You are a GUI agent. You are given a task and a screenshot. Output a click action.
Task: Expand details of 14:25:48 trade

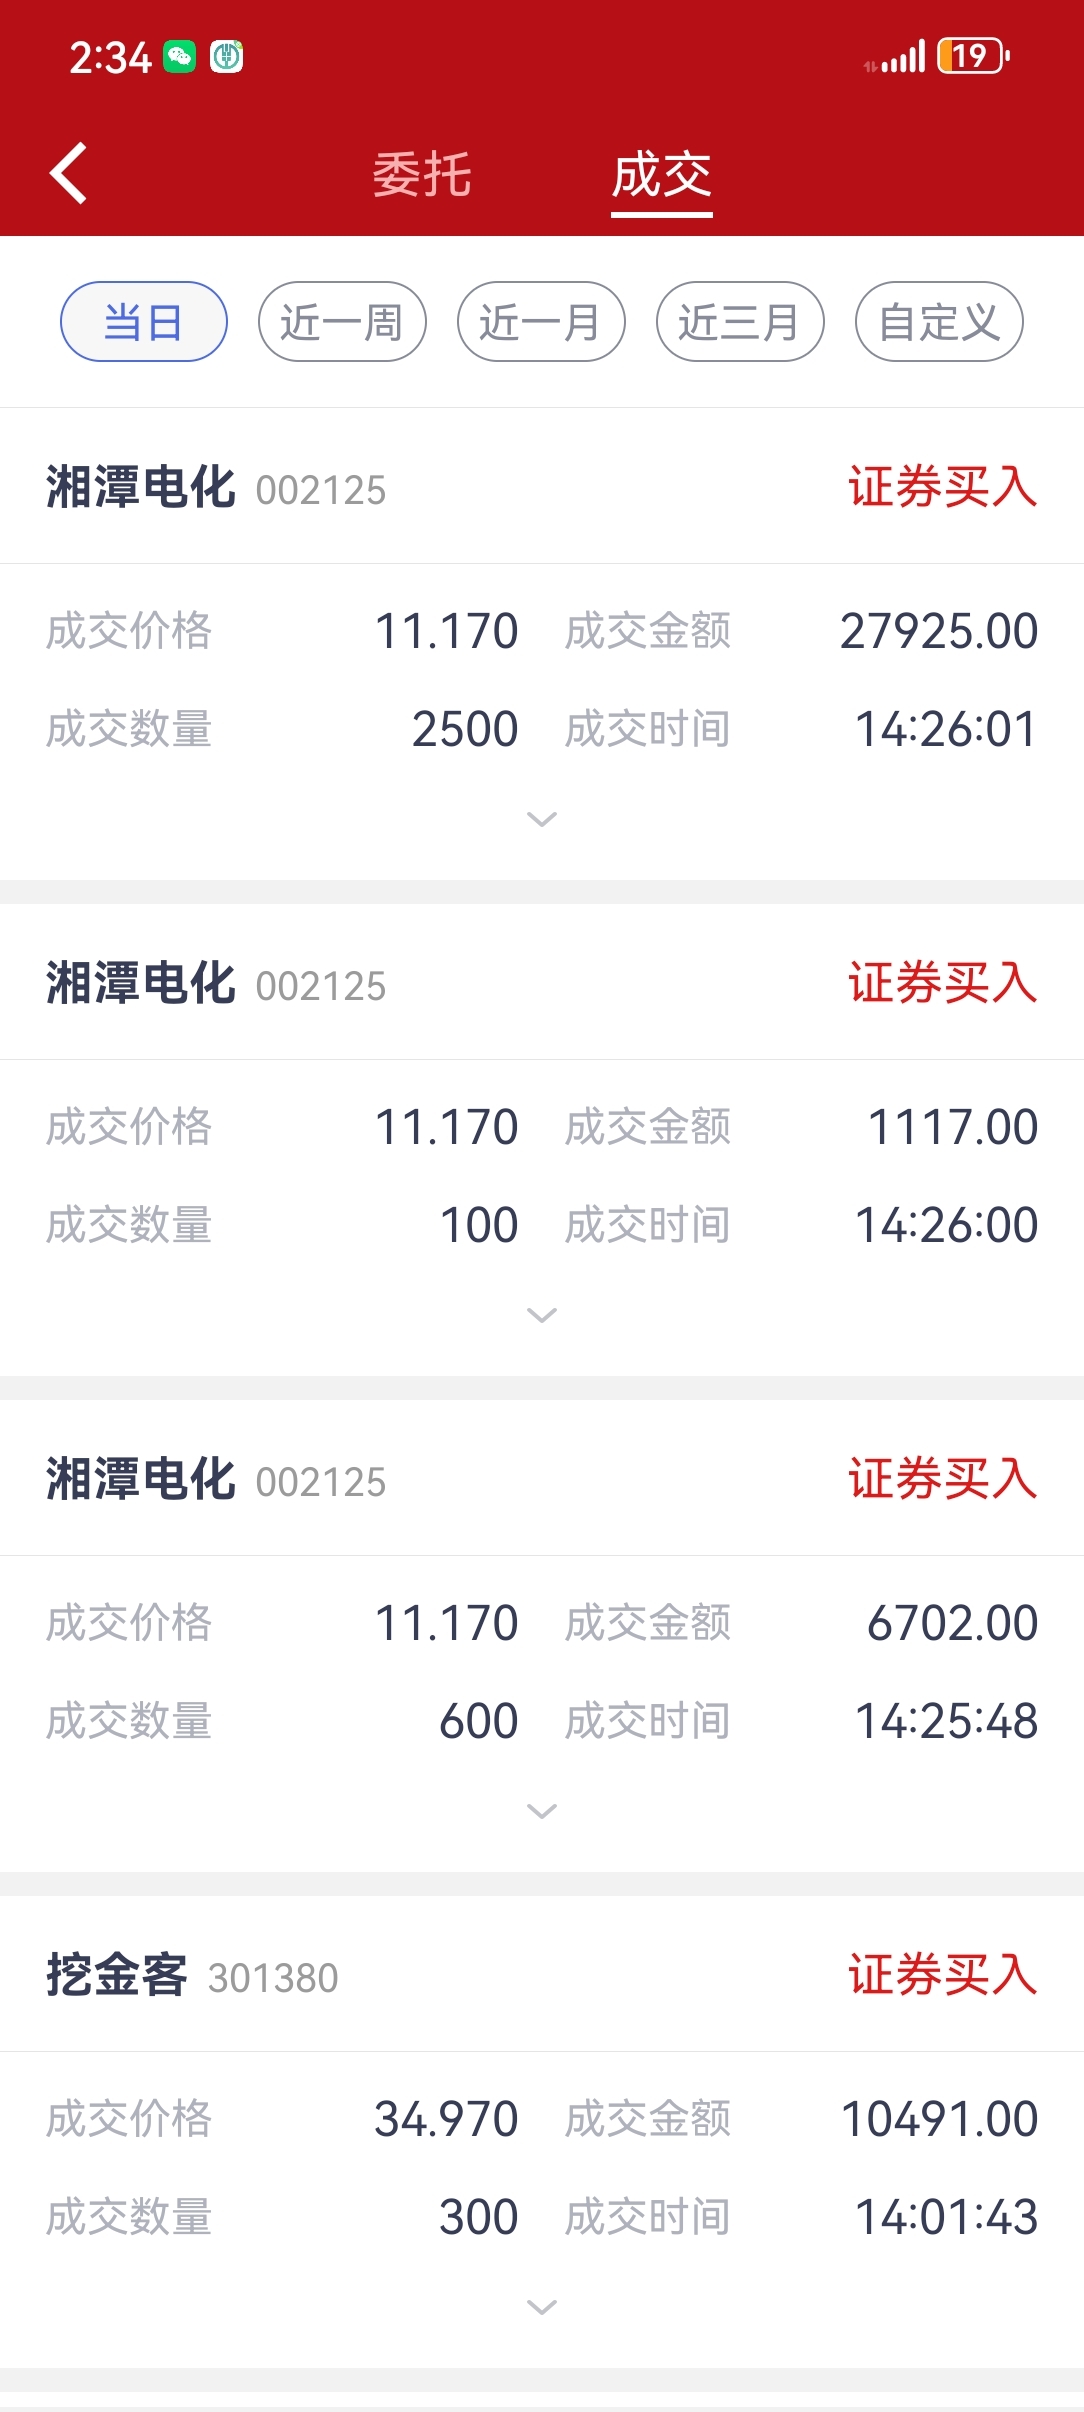pyautogui.click(x=542, y=1812)
